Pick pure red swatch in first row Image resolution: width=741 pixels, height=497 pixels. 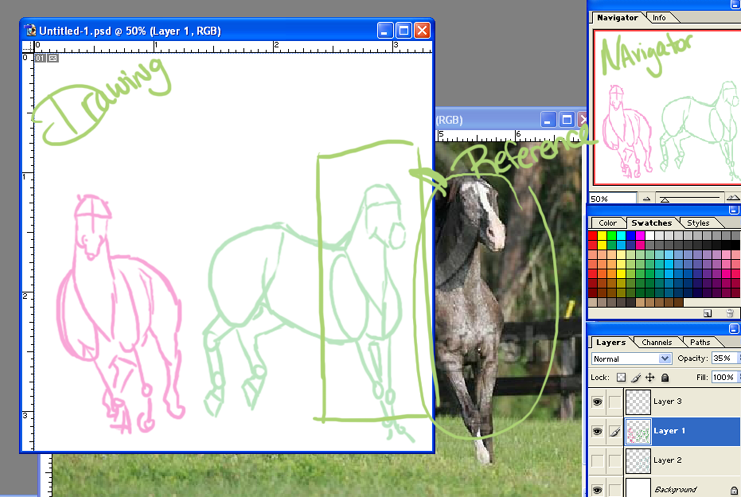click(593, 235)
